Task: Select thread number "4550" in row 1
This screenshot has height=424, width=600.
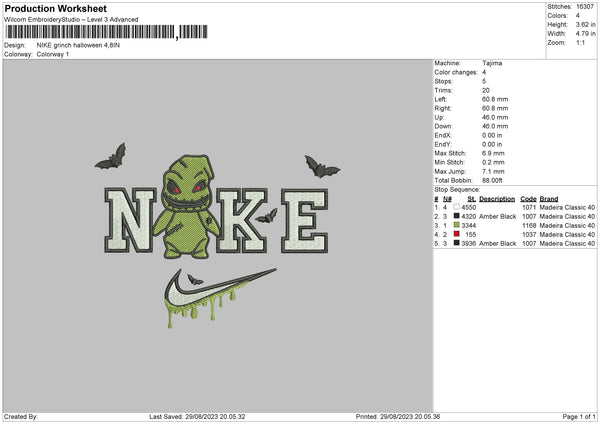Action: click(x=469, y=207)
